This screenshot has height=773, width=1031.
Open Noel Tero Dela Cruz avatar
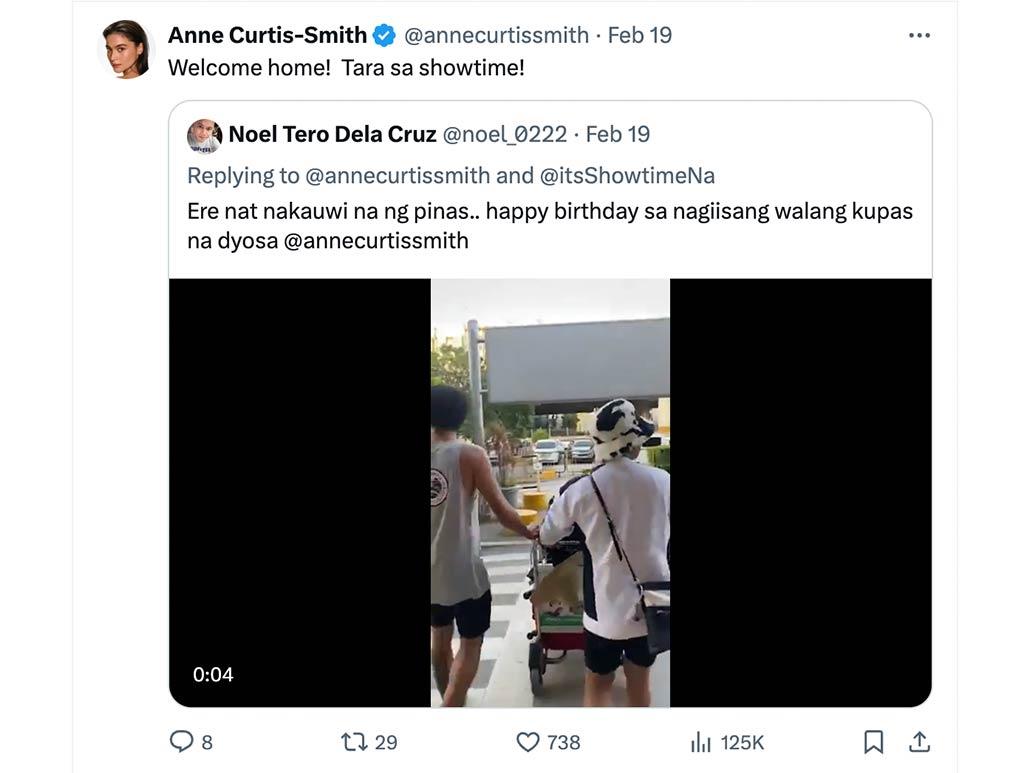(204, 135)
